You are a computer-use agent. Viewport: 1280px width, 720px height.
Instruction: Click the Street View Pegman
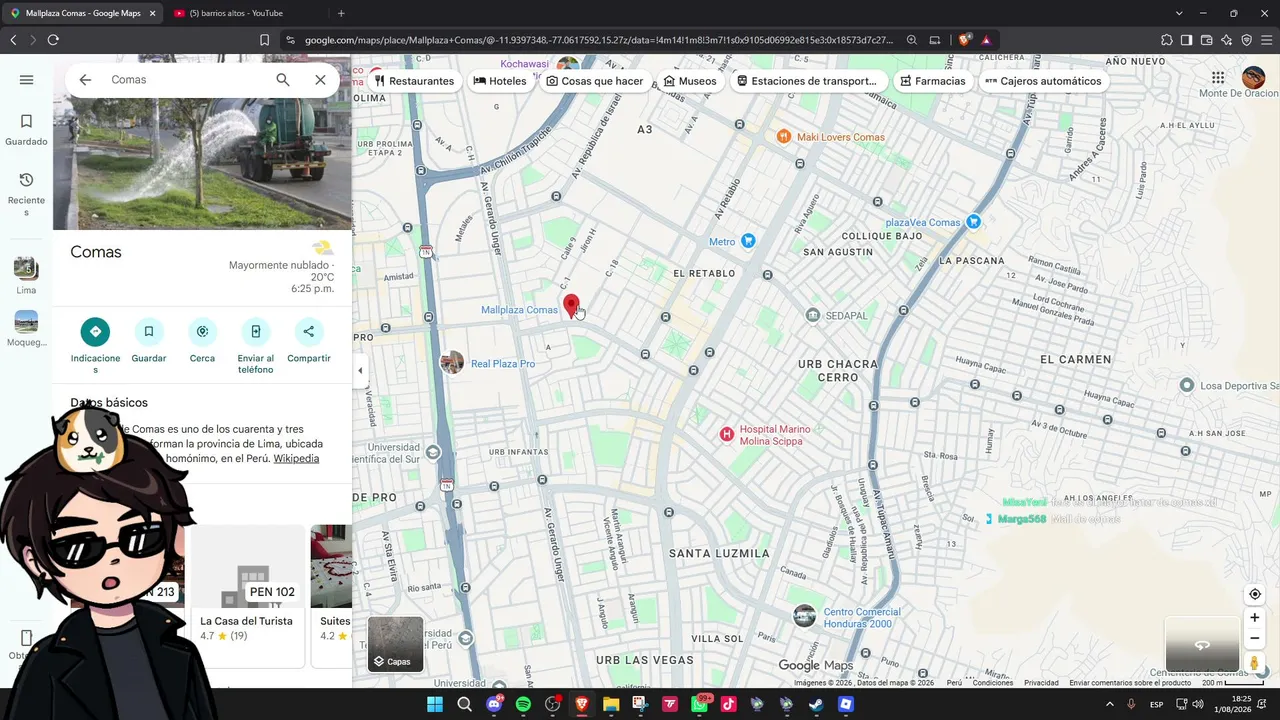click(x=1254, y=662)
